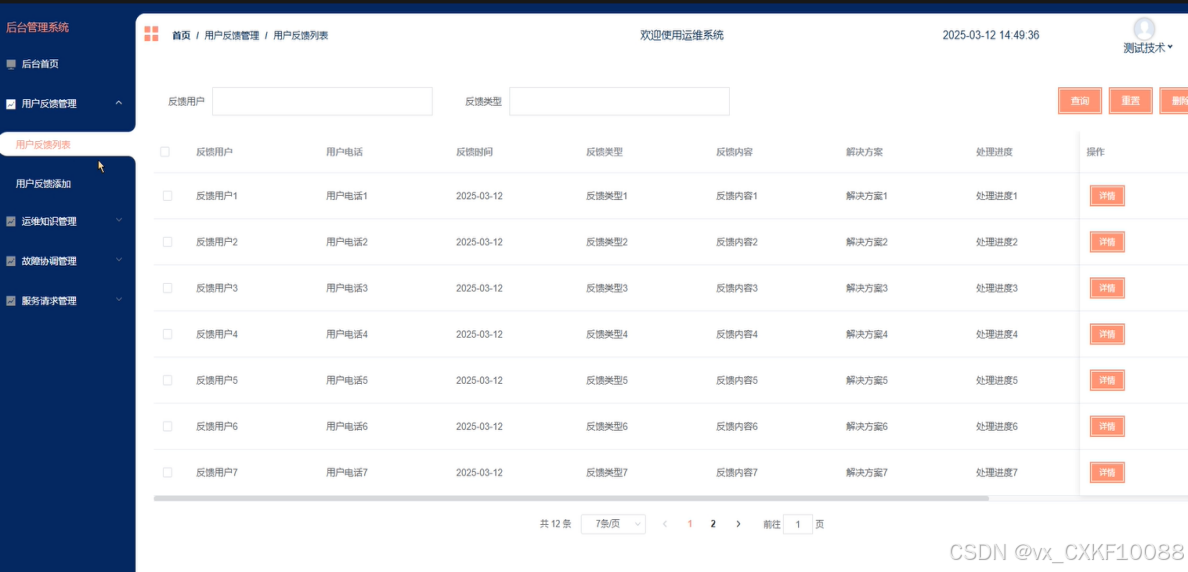The image size is (1188, 572).
Task: Click cell 处理进度4
Action: click(x=997, y=334)
